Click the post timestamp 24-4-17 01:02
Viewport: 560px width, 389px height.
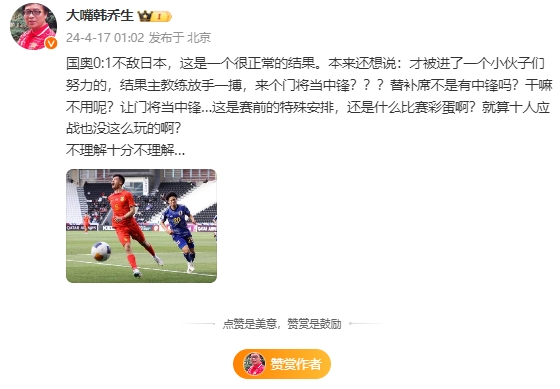[x=105, y=38]
